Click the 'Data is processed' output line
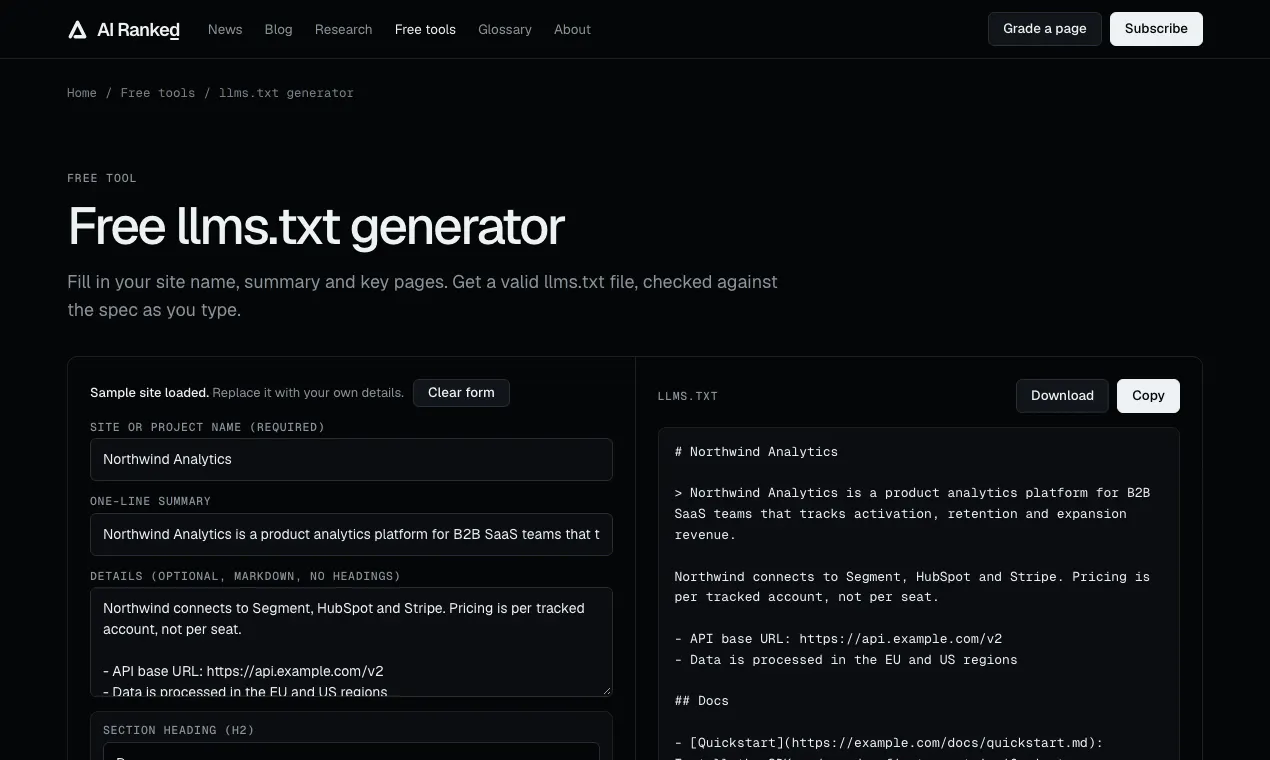Image resolution: width=1270 pixels, height=760 pixels. coord(846,660)
